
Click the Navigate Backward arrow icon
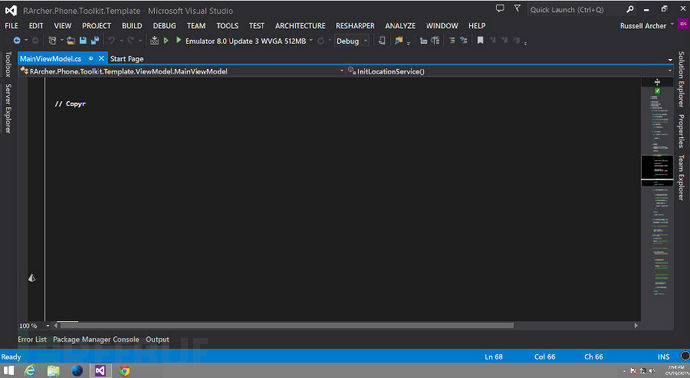[x=16, y=40]
